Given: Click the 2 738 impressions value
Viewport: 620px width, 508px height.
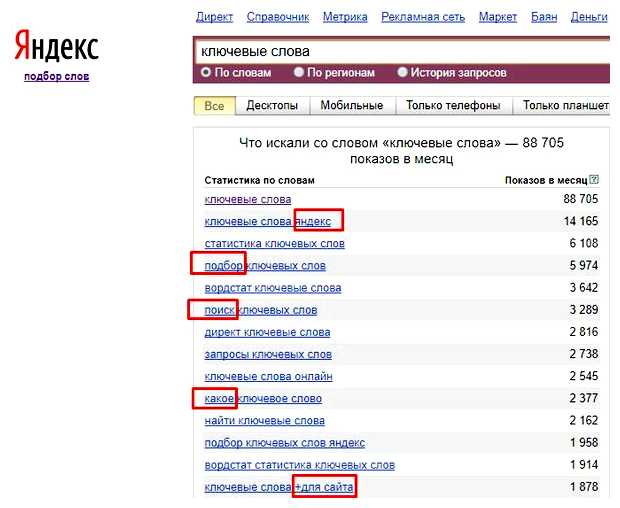Looking at the screenshot, I should coord(584,354).
